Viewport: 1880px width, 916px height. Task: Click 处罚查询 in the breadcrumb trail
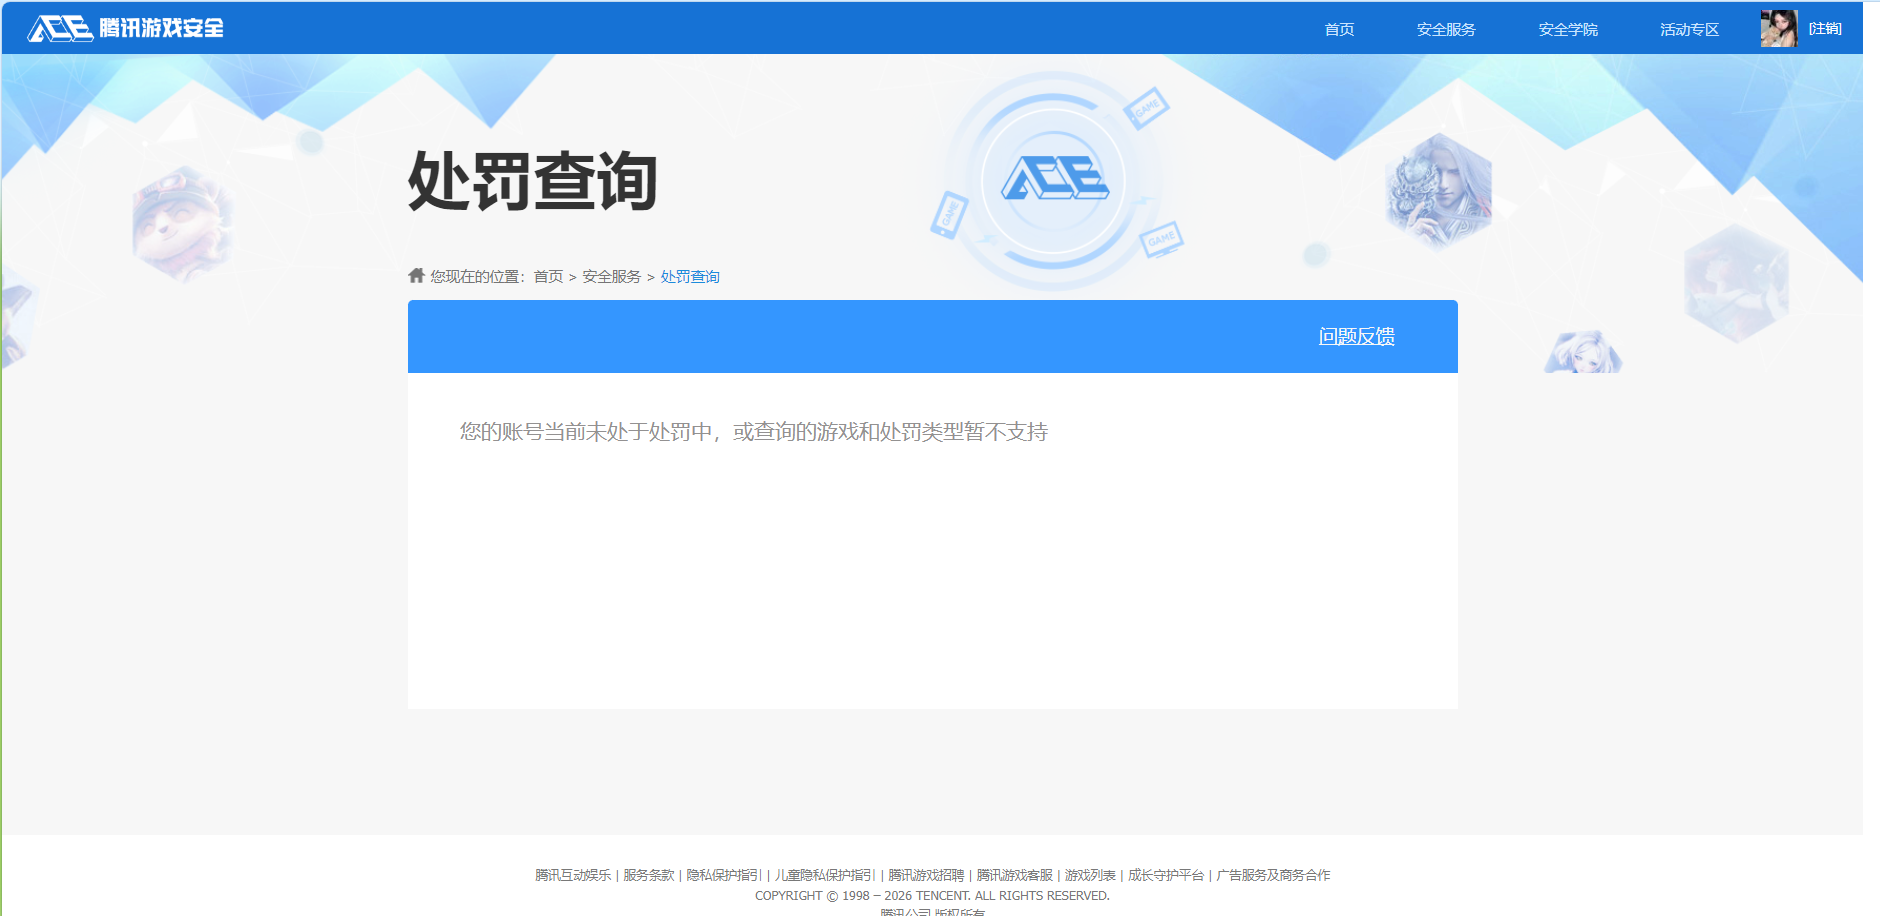[x=689, y=276]
